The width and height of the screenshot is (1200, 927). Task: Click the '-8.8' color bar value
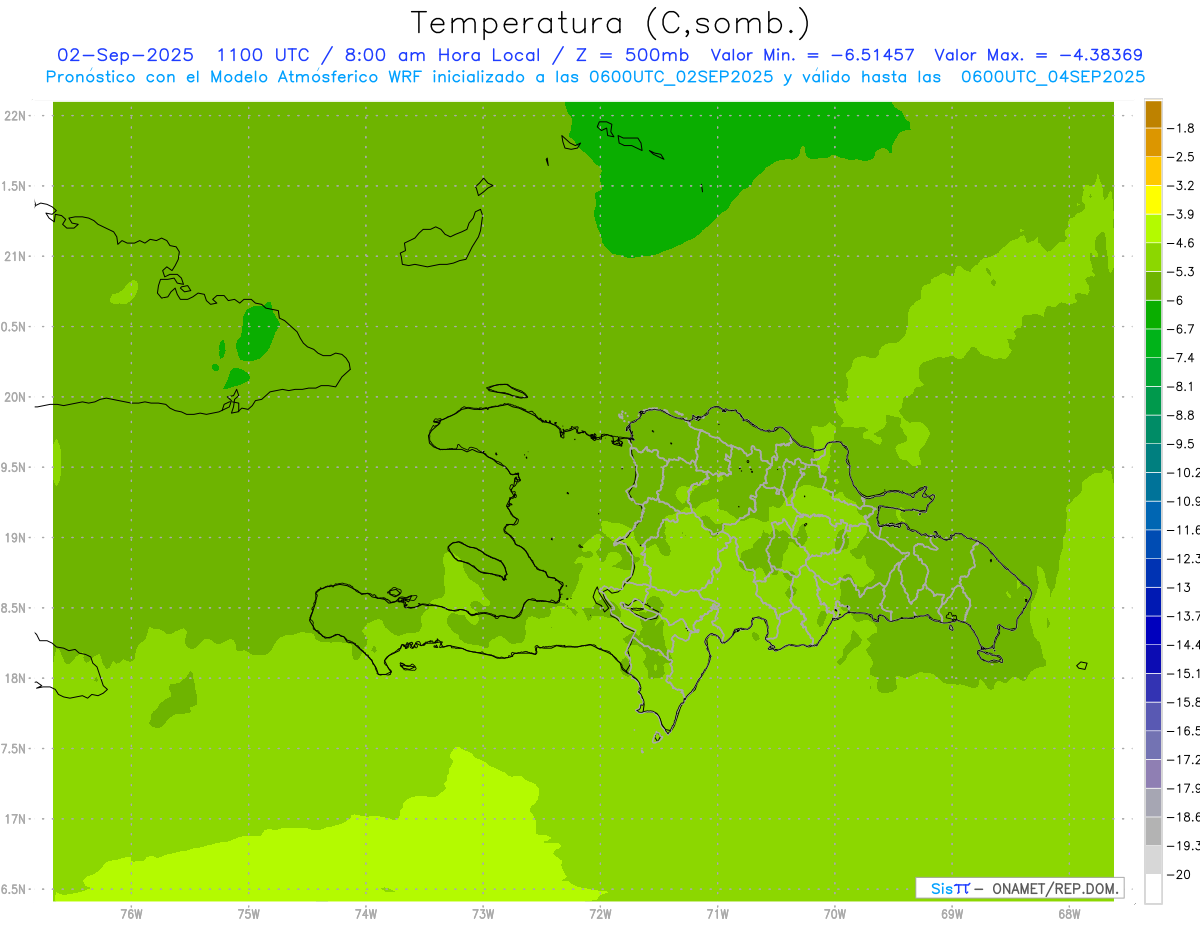pyautogui.click(x=1182, y=415)
